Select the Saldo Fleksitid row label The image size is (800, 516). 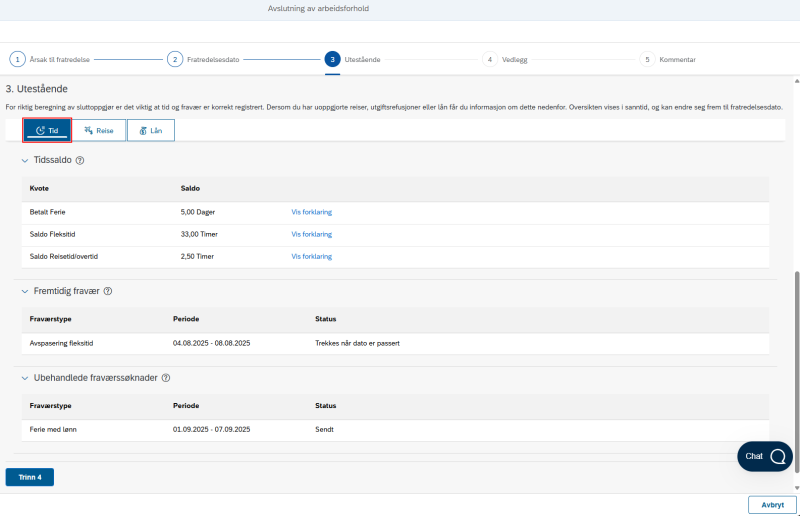point(52,234)
